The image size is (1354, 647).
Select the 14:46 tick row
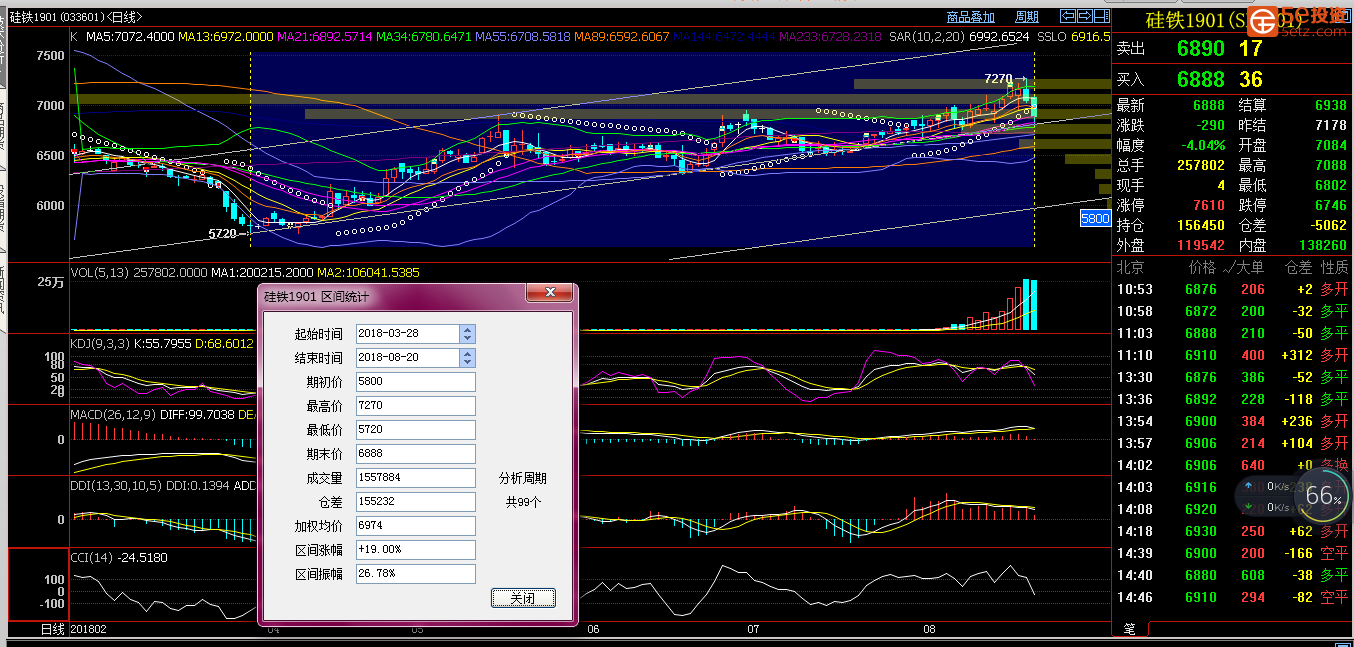(x=1232, y=598)
